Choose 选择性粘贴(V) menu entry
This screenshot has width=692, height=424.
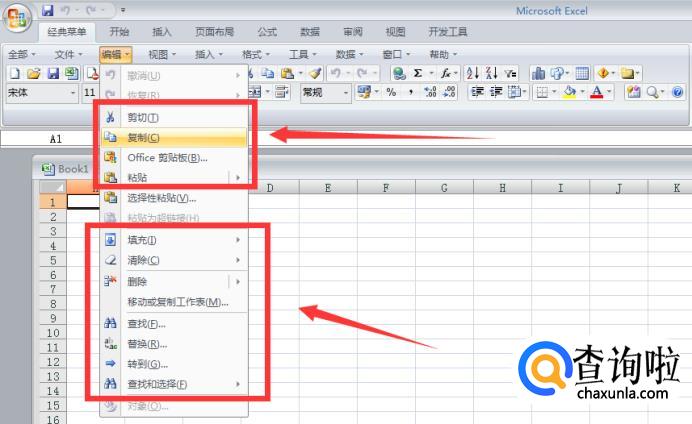point(174,198)
